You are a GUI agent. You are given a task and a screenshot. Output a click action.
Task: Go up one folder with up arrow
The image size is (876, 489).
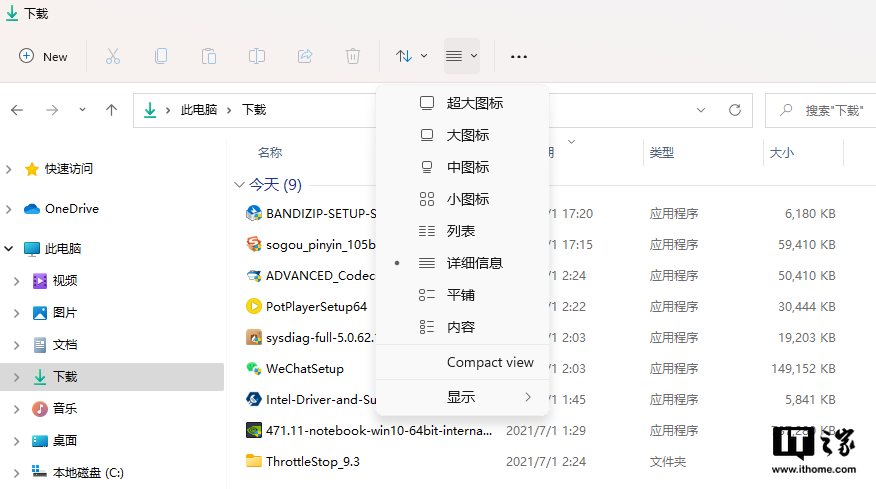[112, 110]
